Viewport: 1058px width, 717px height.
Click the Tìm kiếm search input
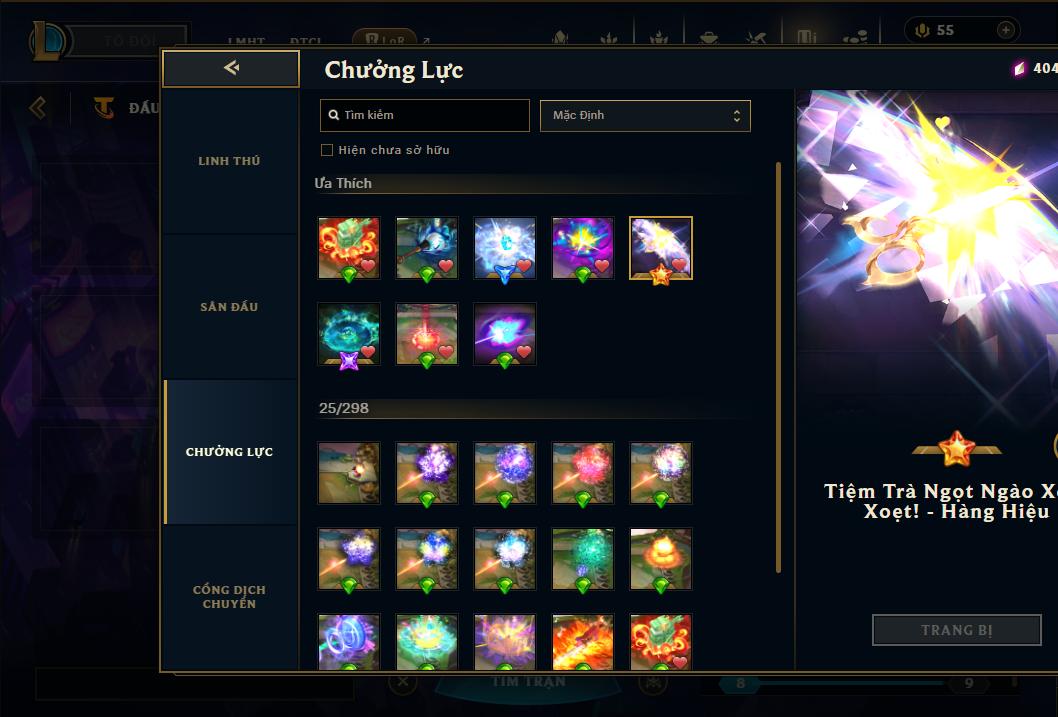coord(424,115)
